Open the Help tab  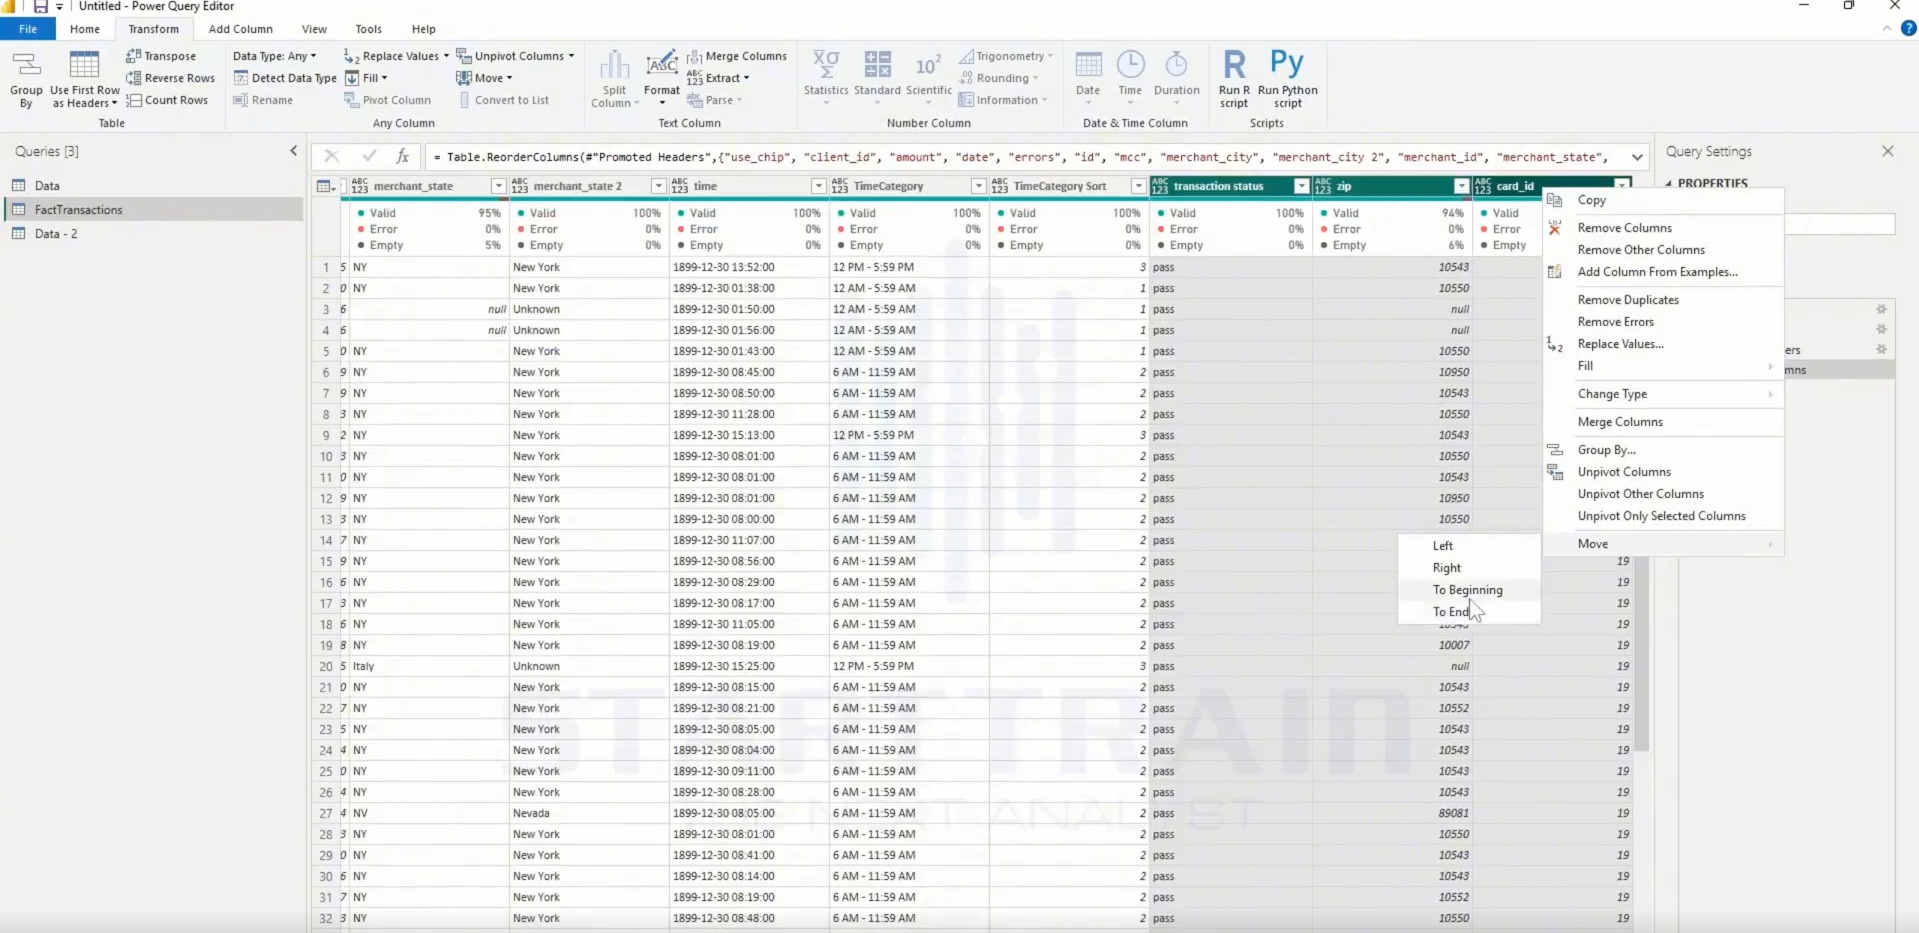point(424,29)
